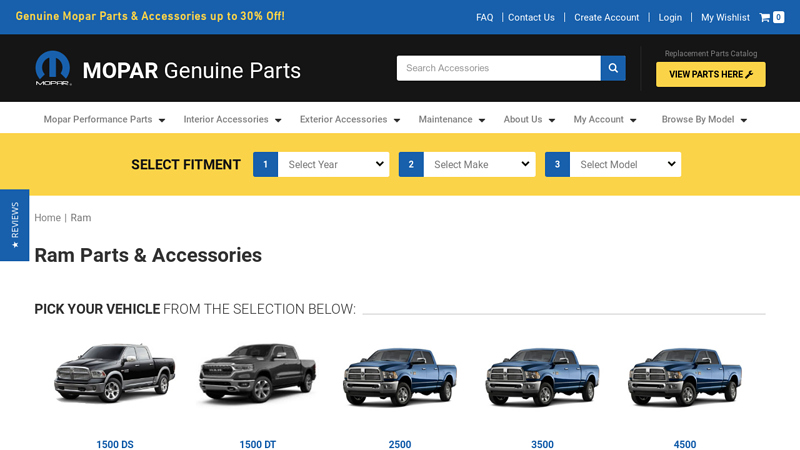Expand the My Account menu
The width and height of the screenshot is (800, 450).
pyautogui.click(x=605, y=119)
